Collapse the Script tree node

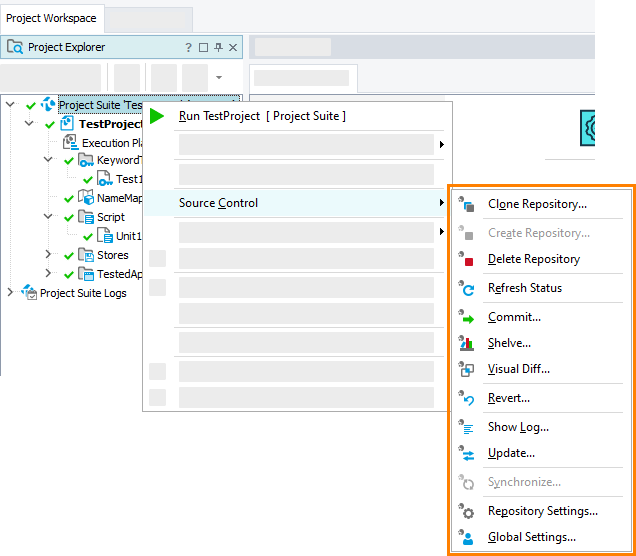[x=48, y=217]
